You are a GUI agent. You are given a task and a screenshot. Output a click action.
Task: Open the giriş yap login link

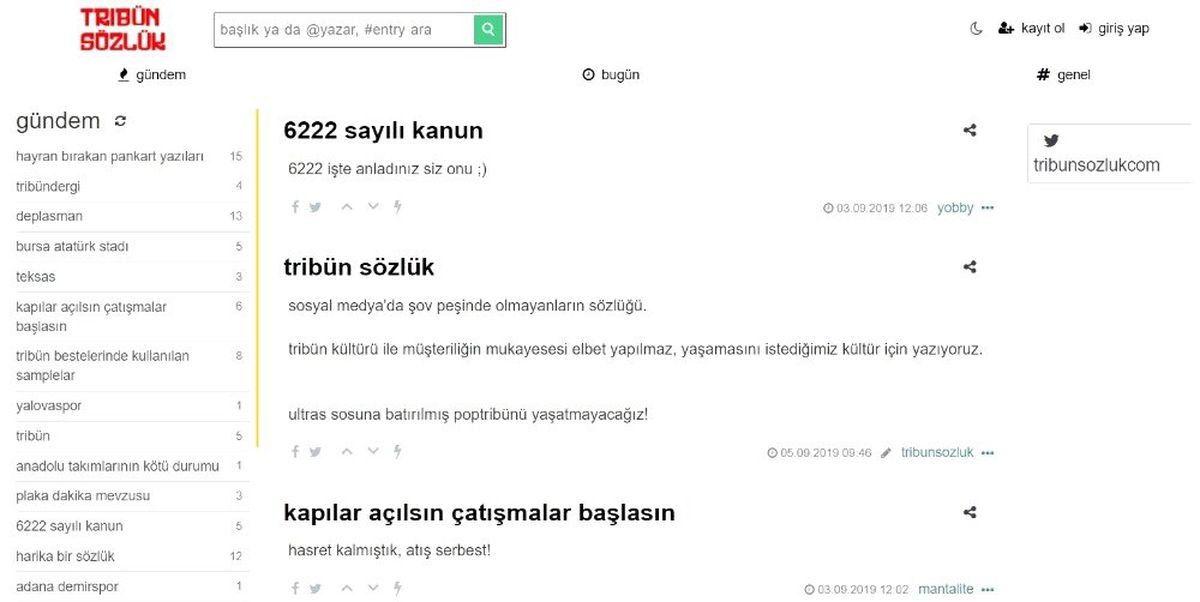click(x=1114, y=29)
